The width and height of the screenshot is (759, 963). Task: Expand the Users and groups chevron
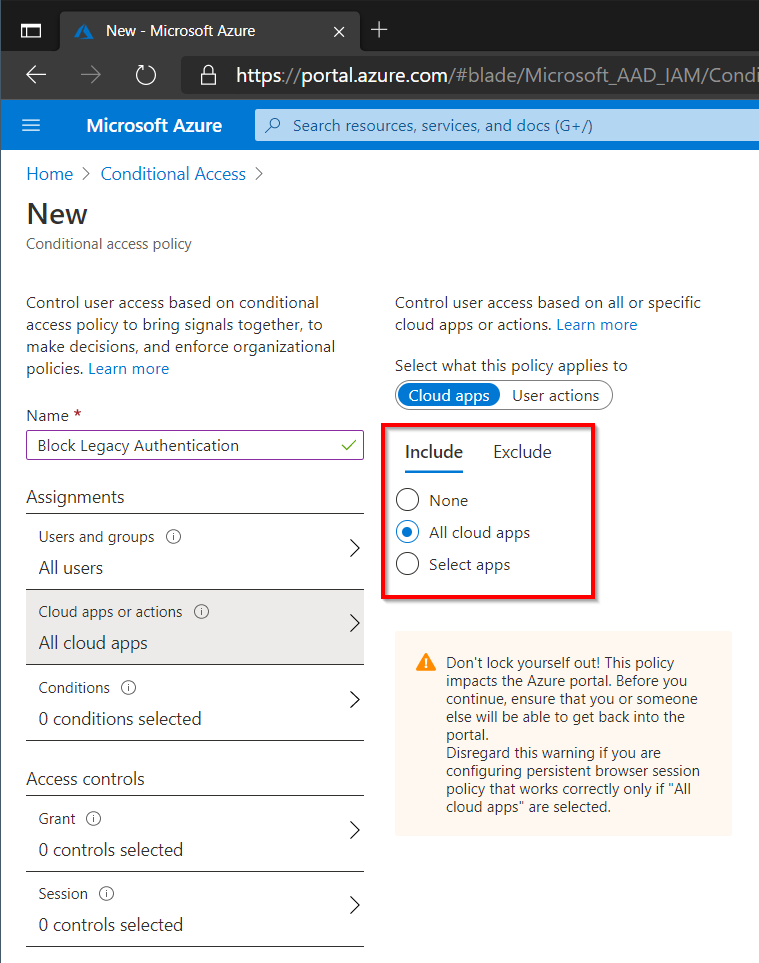354,548
